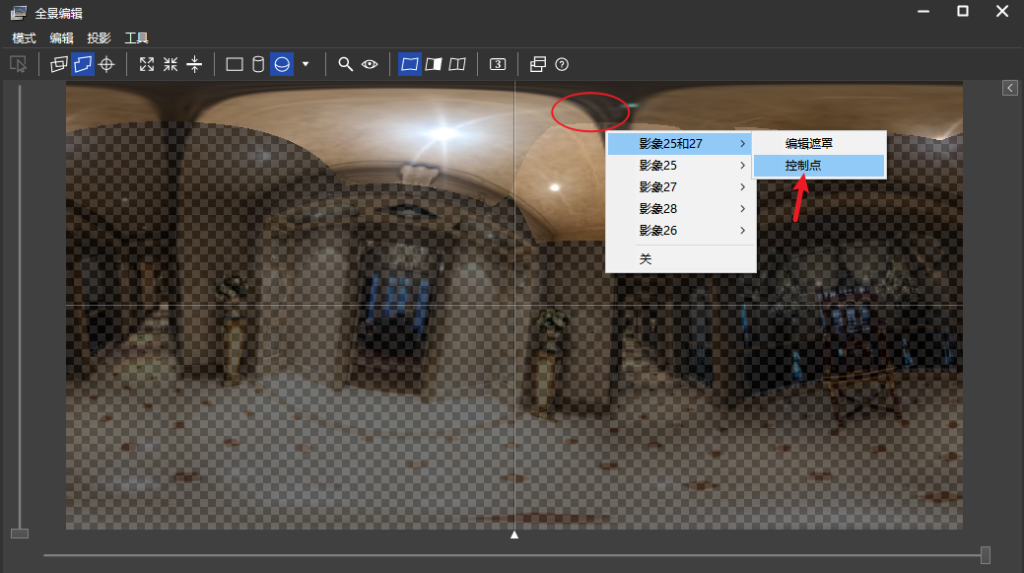Click the horizontal field of view slider handle
Screen dimensions: 1024x573
(x=985, y=555)
